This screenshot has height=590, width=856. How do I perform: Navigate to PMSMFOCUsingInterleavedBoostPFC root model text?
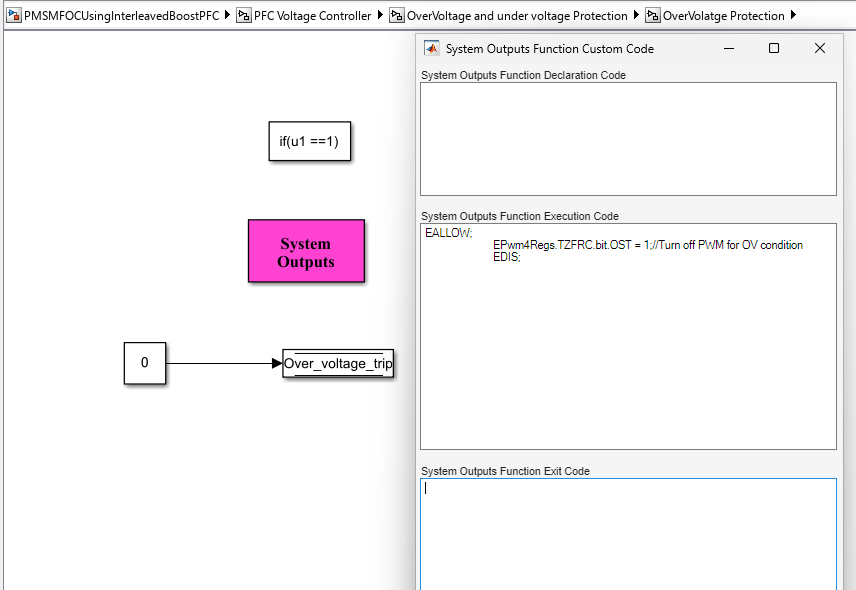121,15
